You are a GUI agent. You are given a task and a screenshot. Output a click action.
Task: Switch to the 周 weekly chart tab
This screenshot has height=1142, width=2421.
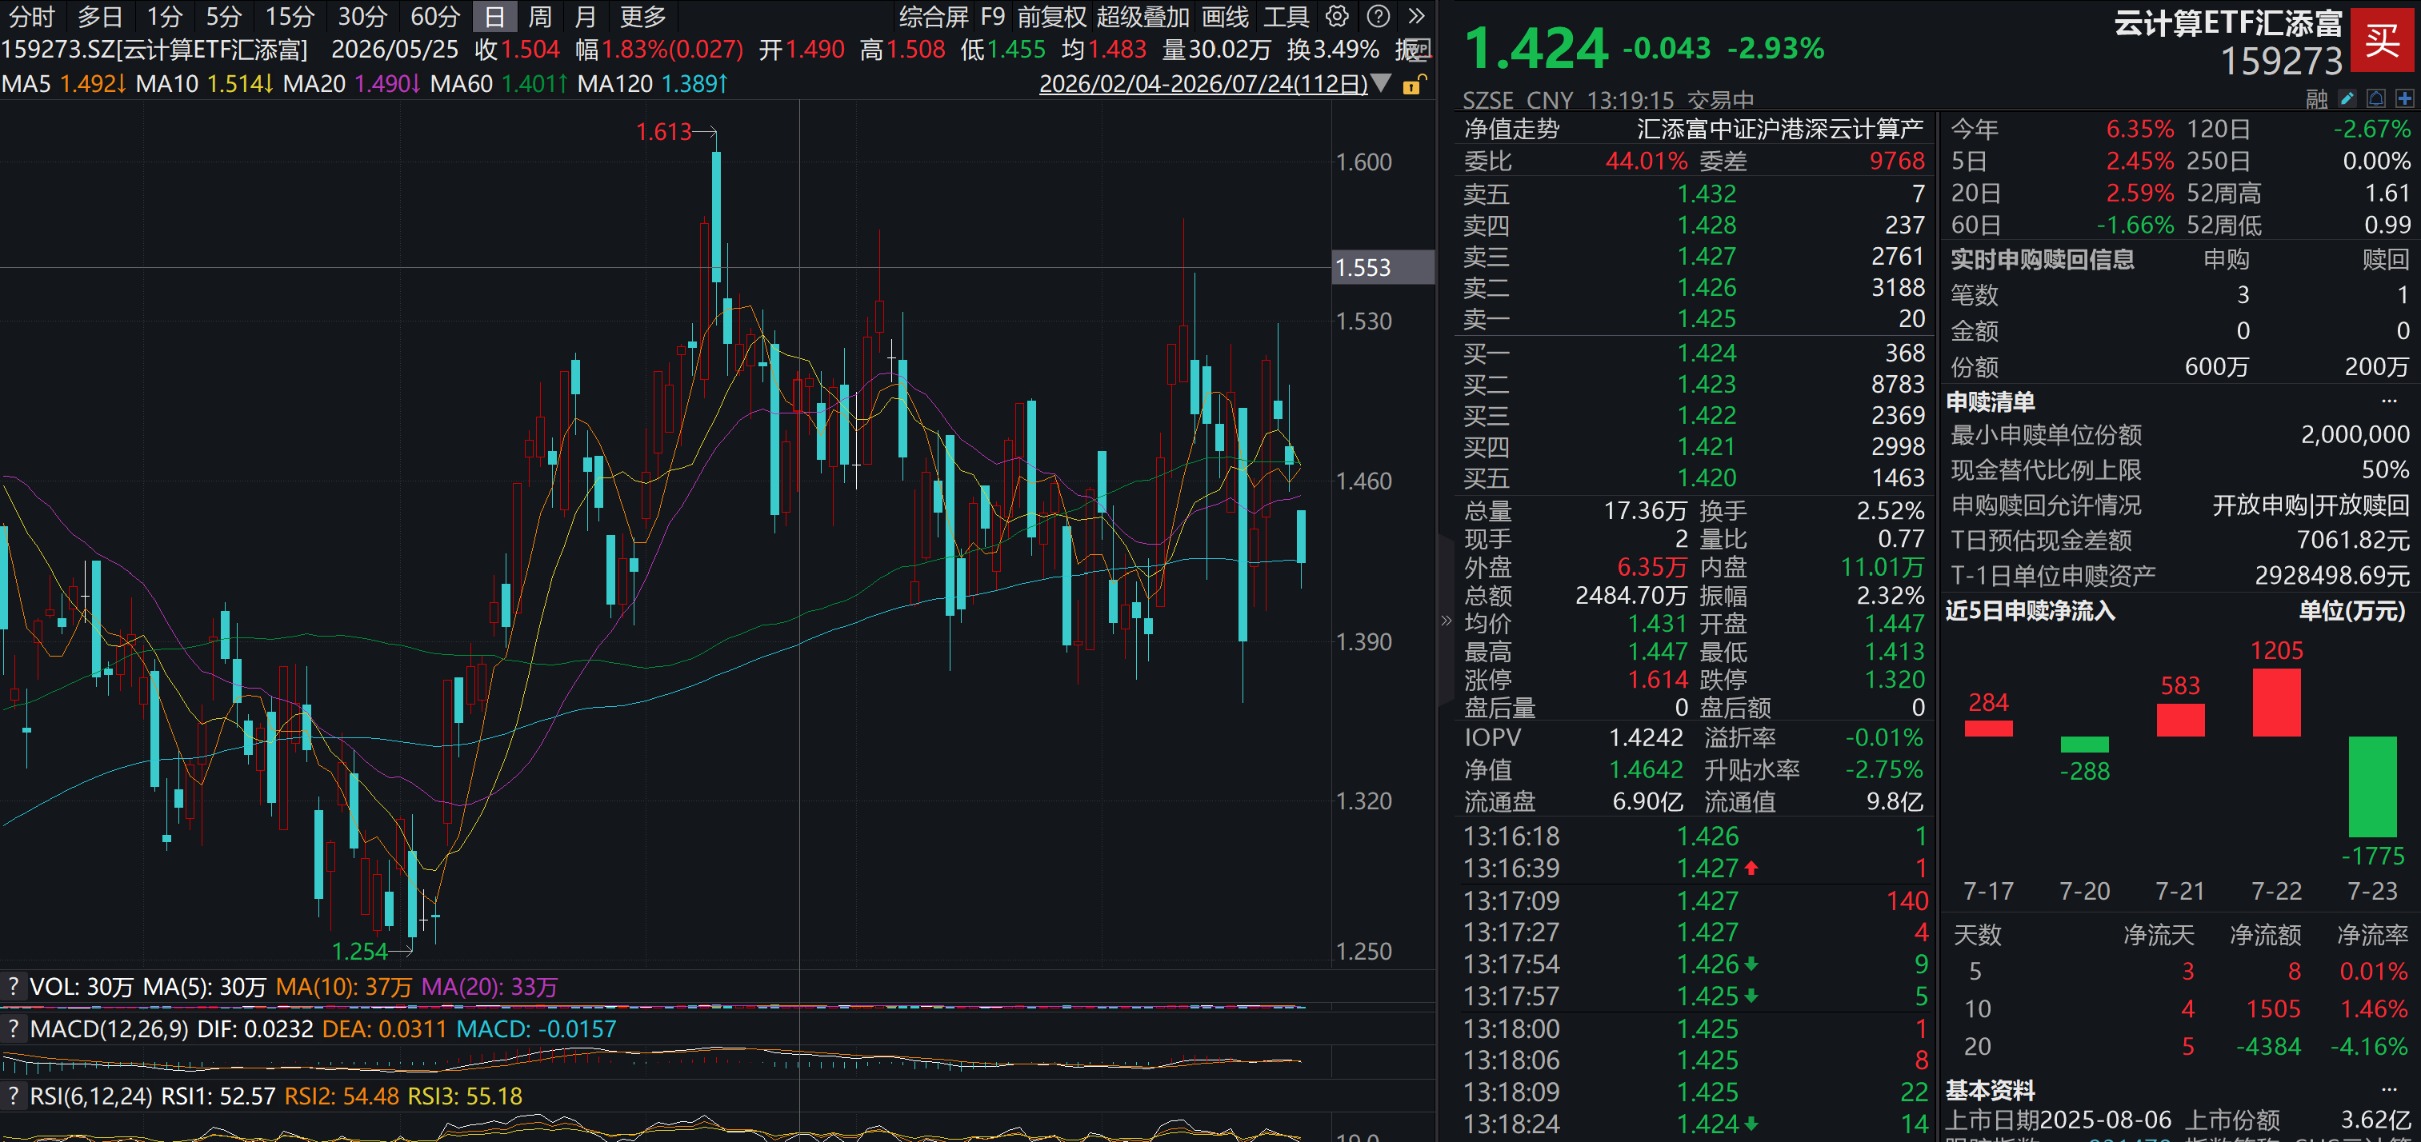(x=540, y=17)
